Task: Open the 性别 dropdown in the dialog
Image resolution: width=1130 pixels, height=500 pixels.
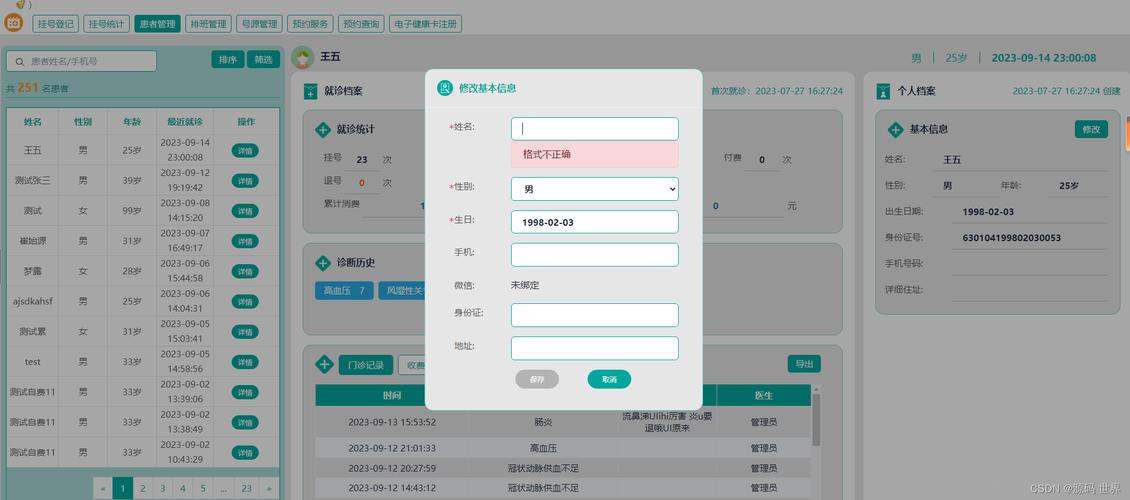Action: [595, 189]
